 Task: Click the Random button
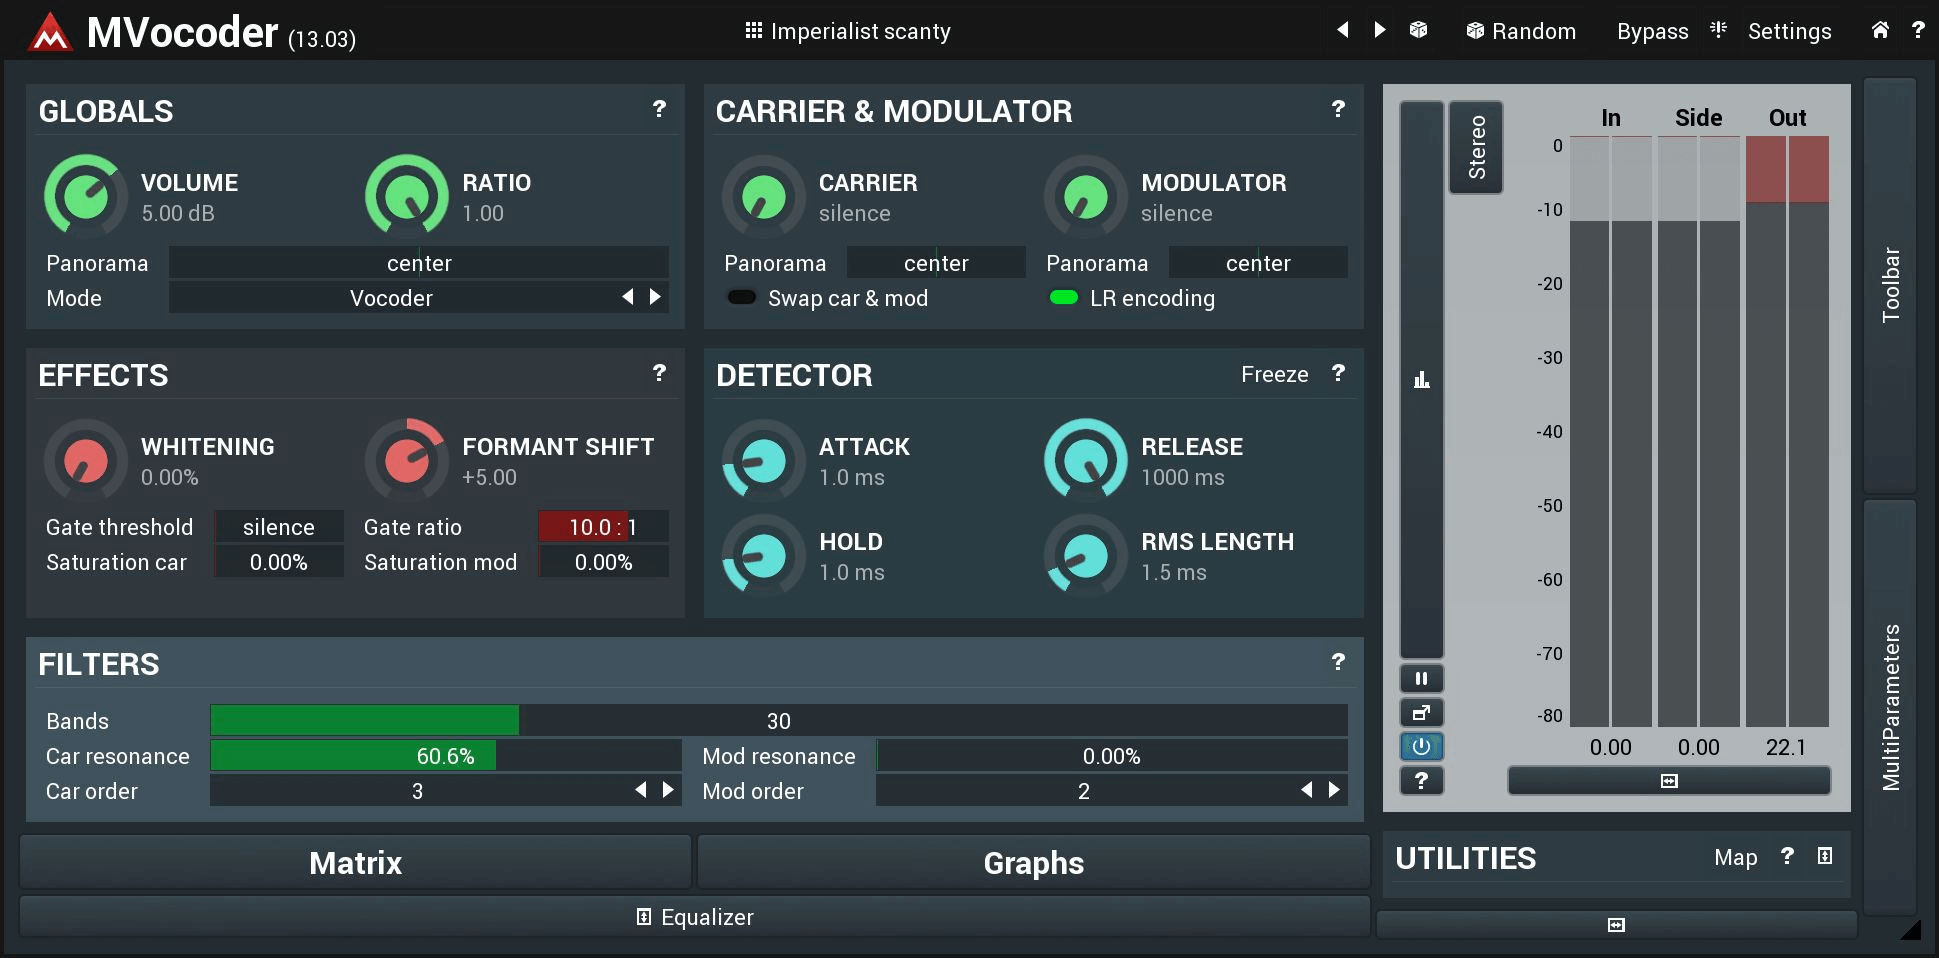pos(1521,31)
